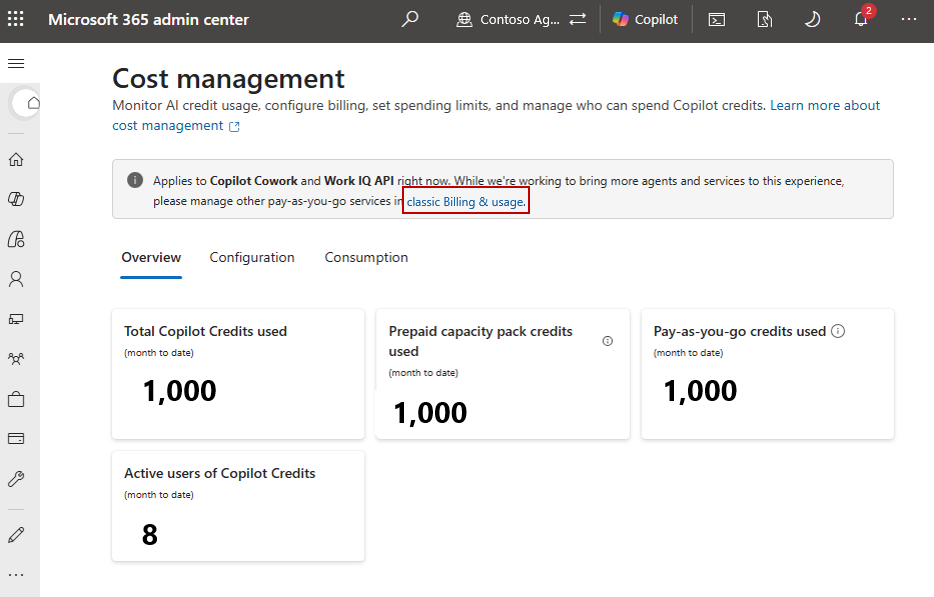Open Marketplace bag icon in sidebar
The width and height of the screenshot is (934, 597).
pyautogui.click(x=16, y=399)
